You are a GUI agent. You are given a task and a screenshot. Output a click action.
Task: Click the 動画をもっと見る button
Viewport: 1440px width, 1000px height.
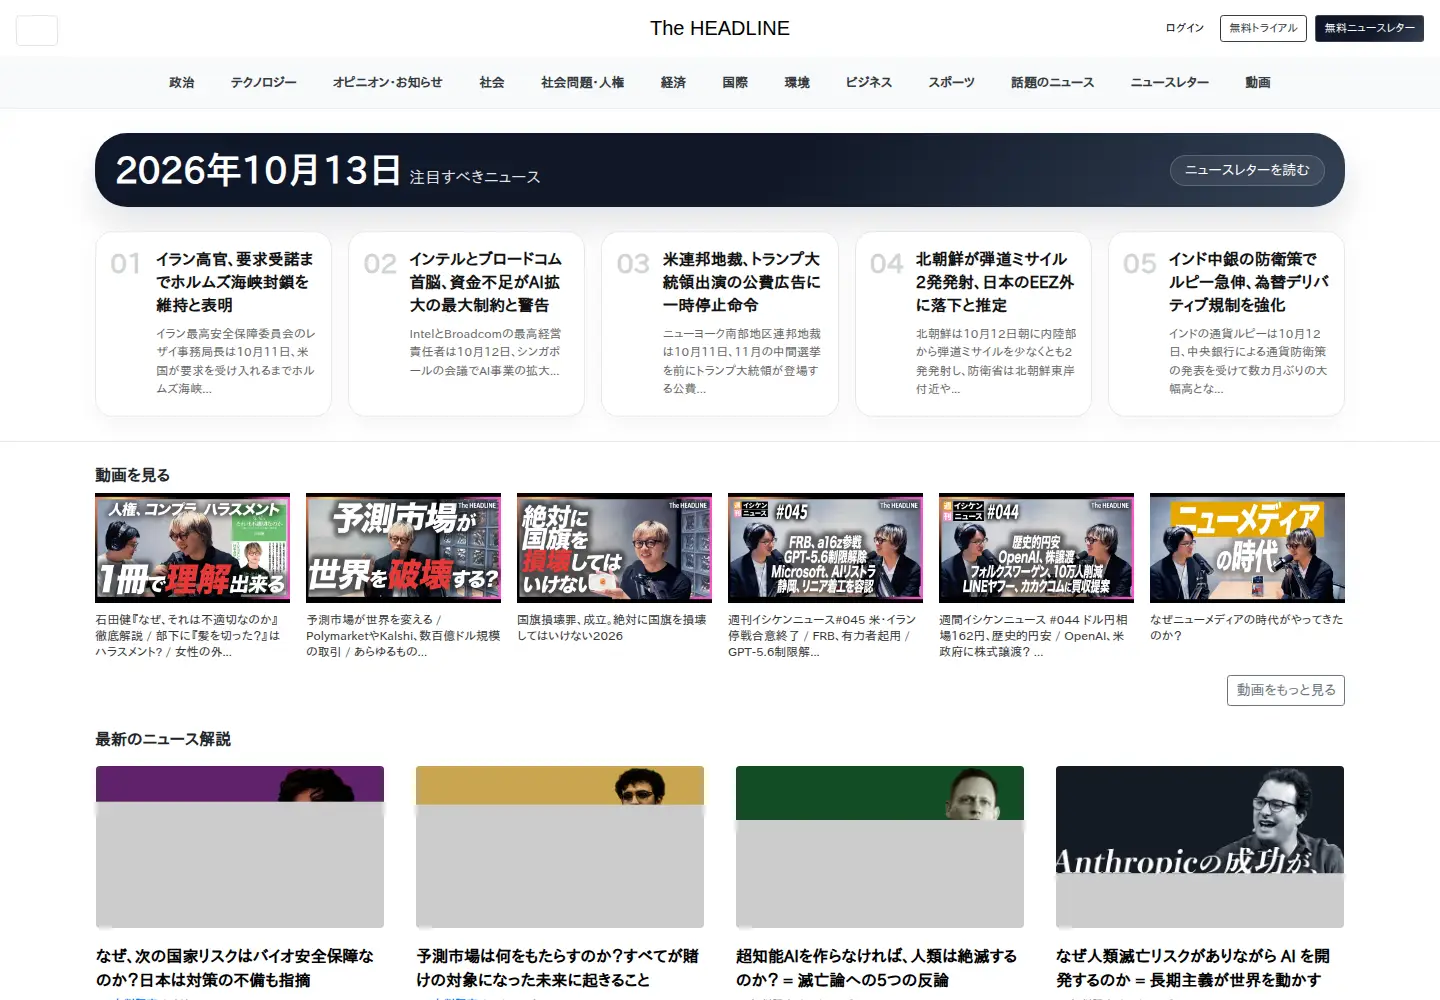pos(1285,690)
